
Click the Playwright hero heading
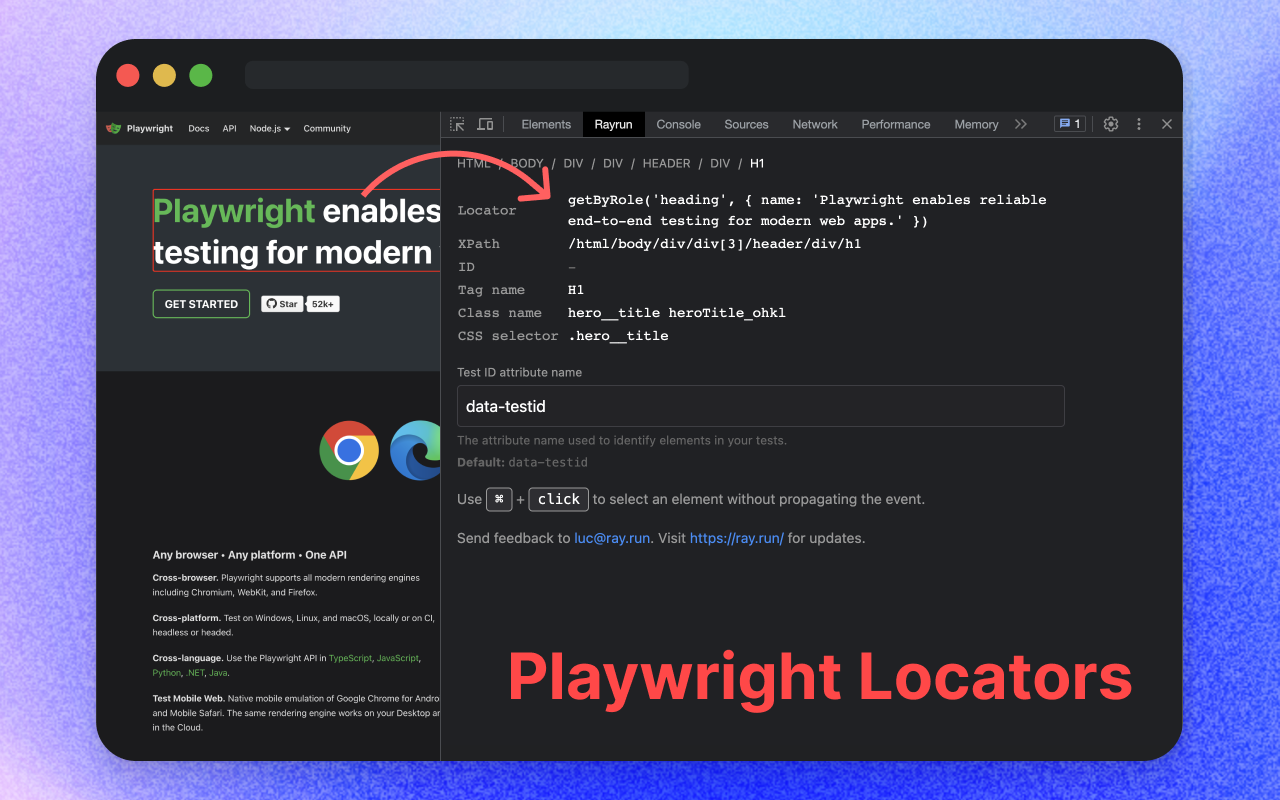click(297, 231)
